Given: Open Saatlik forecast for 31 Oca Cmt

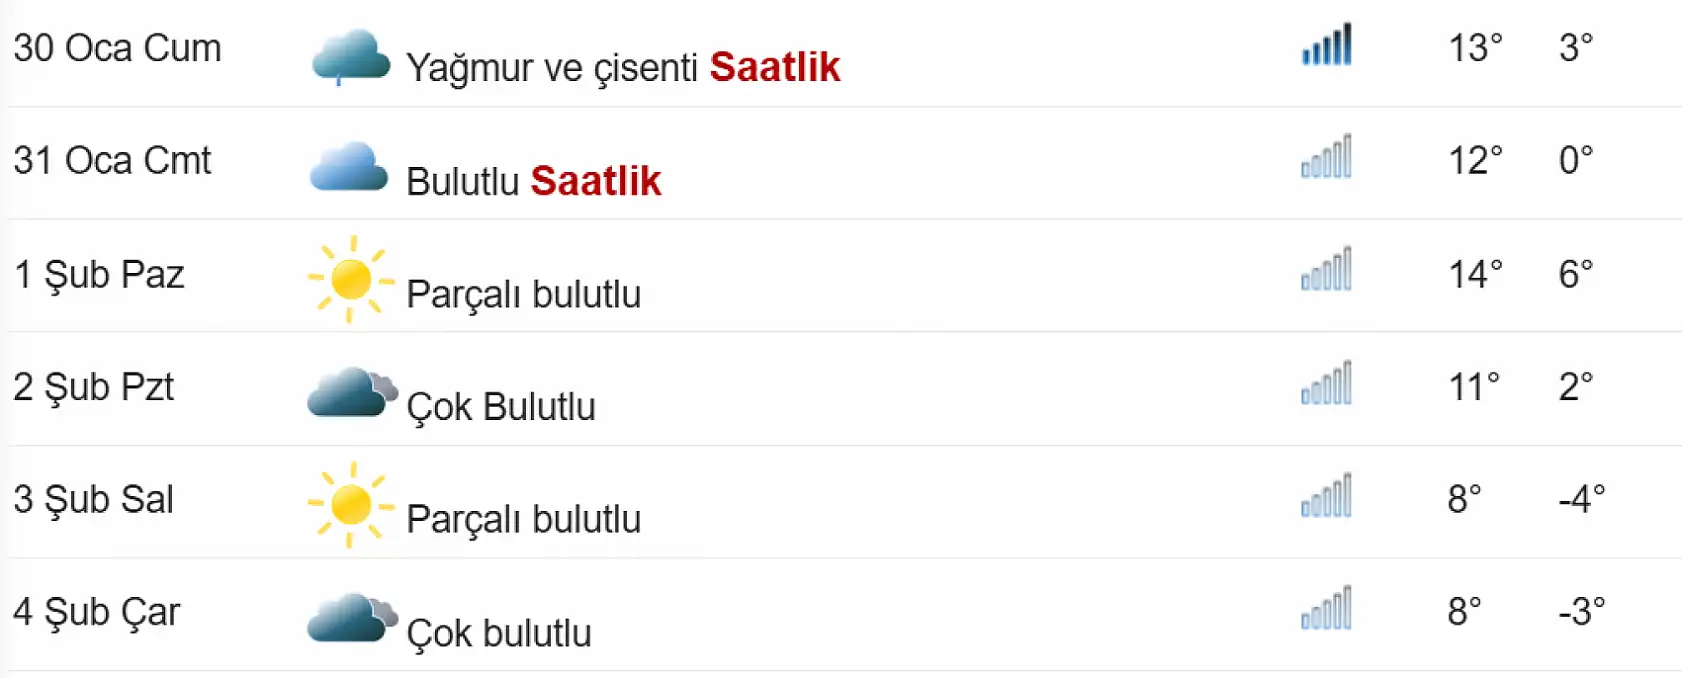Looking at the screenshot, I should [x=596, y=181].
